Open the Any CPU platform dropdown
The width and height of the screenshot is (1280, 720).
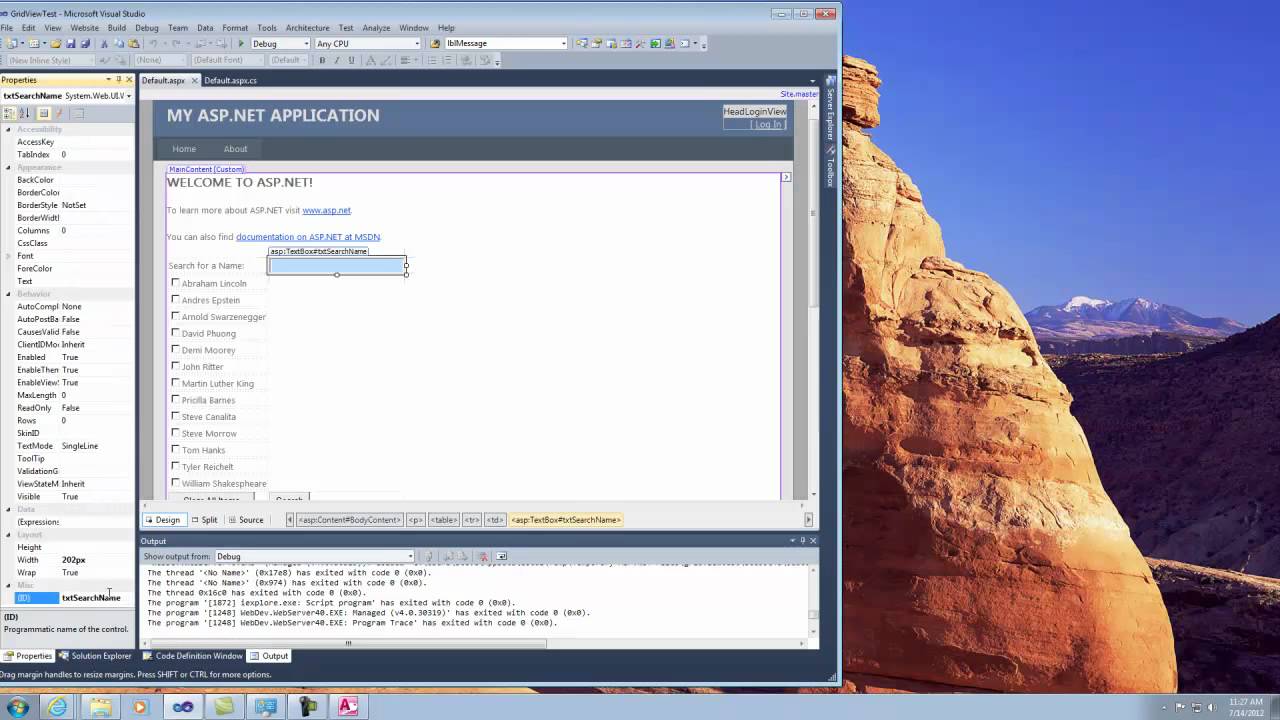(417, 44)
